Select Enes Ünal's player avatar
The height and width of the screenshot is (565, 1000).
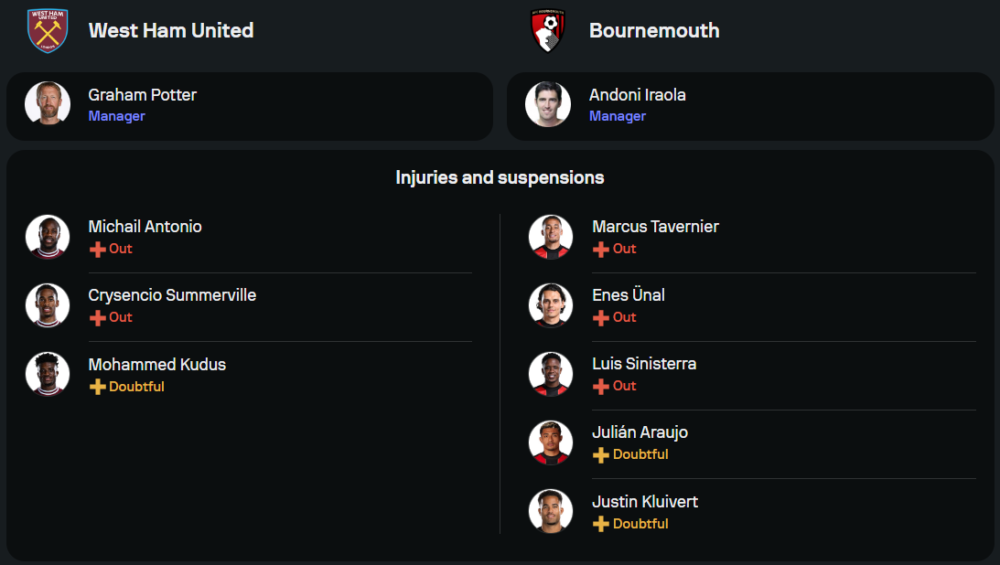point(551,305)
